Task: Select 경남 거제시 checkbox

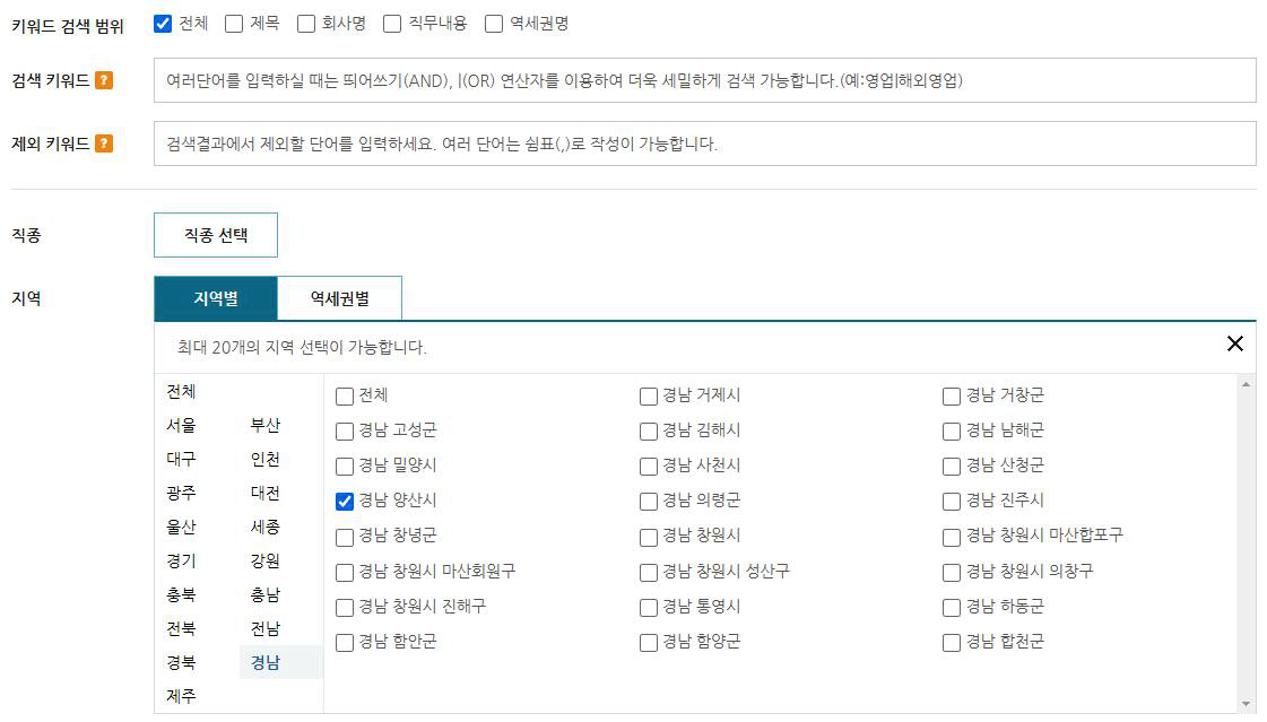Action: pos(647,395)
